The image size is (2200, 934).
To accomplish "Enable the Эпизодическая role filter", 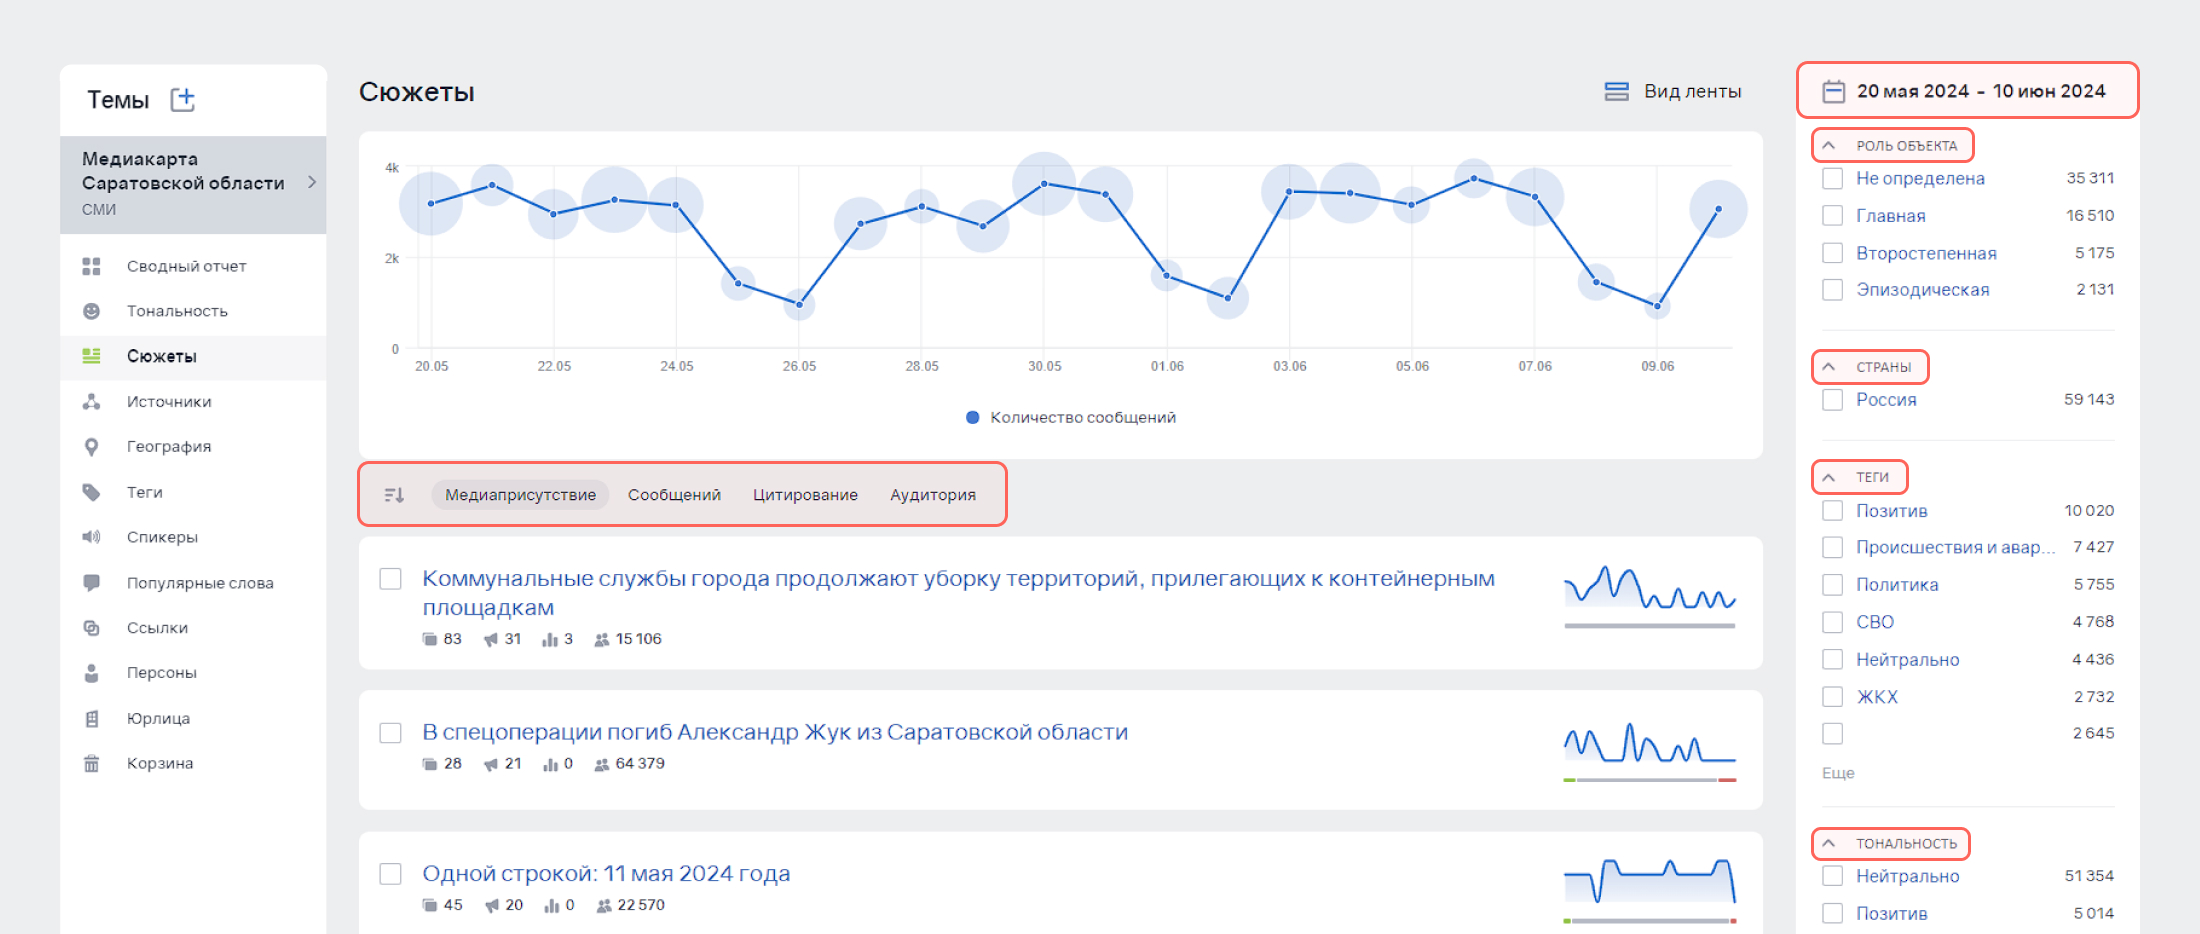I will coord(1832,289).
